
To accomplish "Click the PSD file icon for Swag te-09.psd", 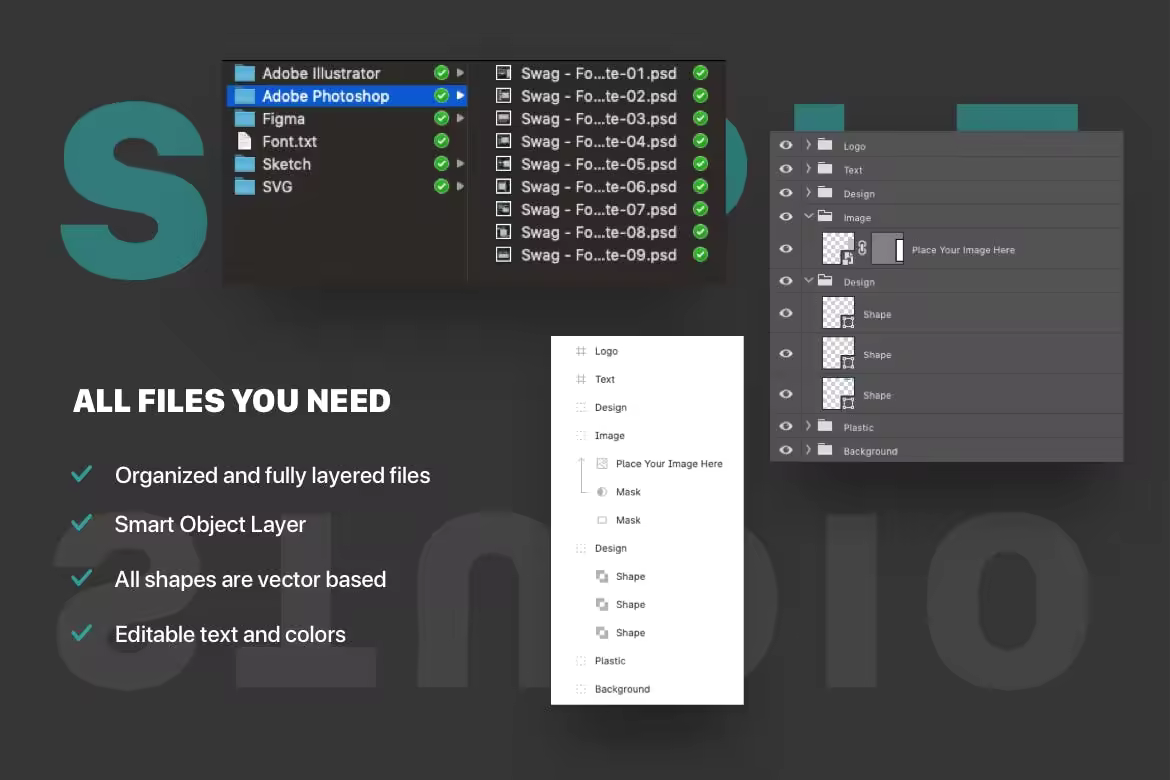I will [x=504, y=255].
